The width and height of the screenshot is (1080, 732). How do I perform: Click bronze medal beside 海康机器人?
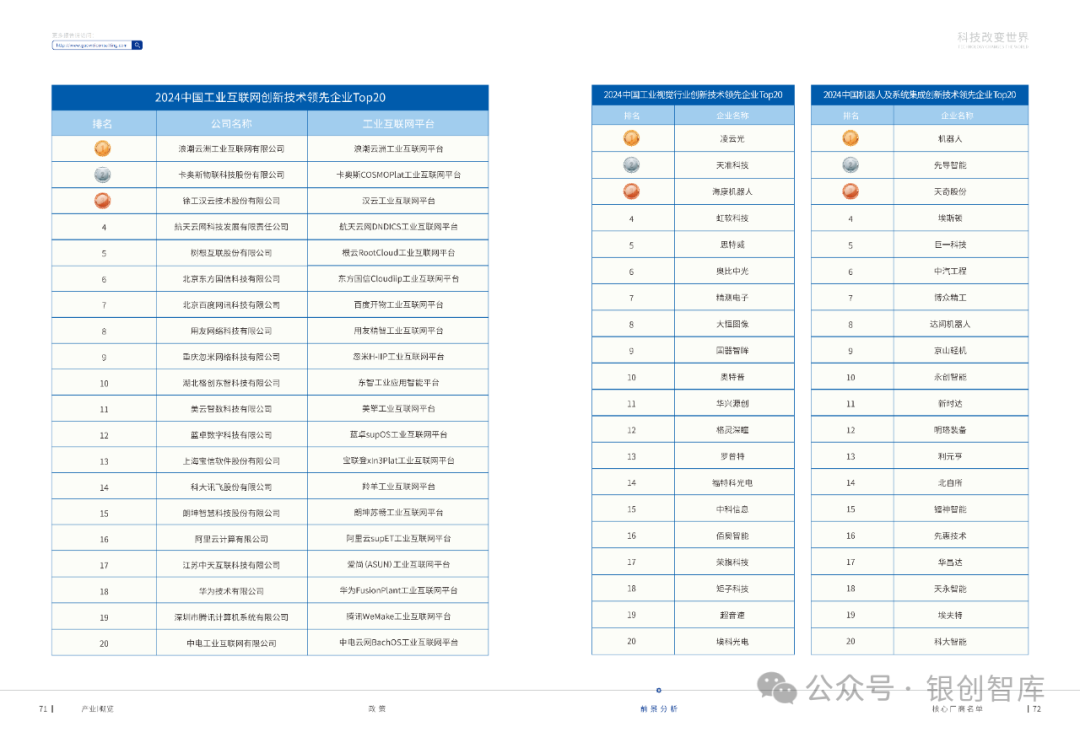click(x=632, y=191)
